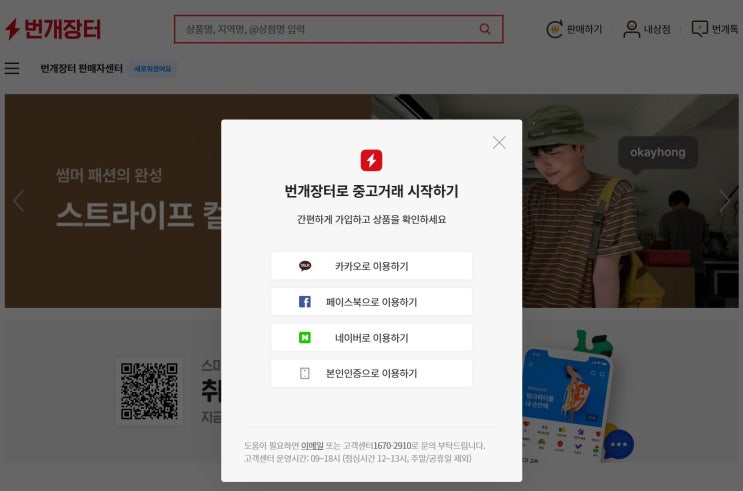Click the search input field

click(x=338, y=29)
